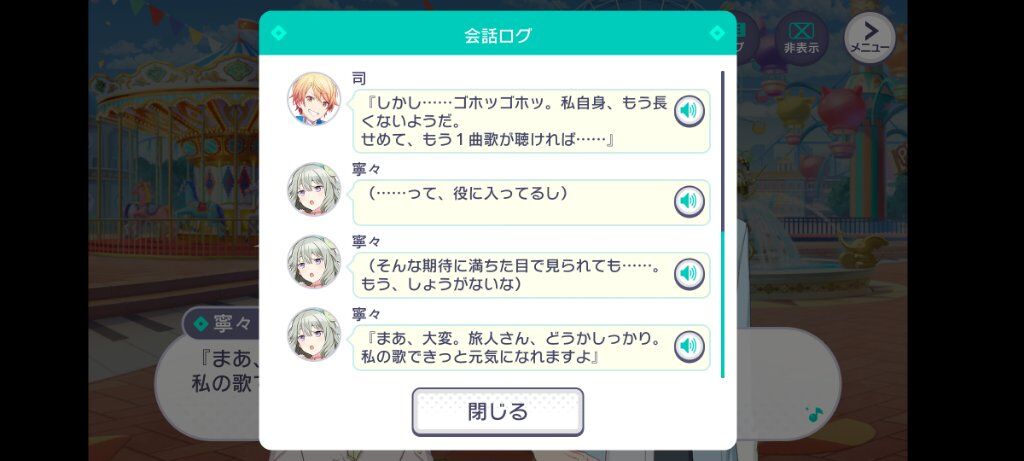Play voice for 役に入ってるし line
1024x461 pixels.
point(689,201)
